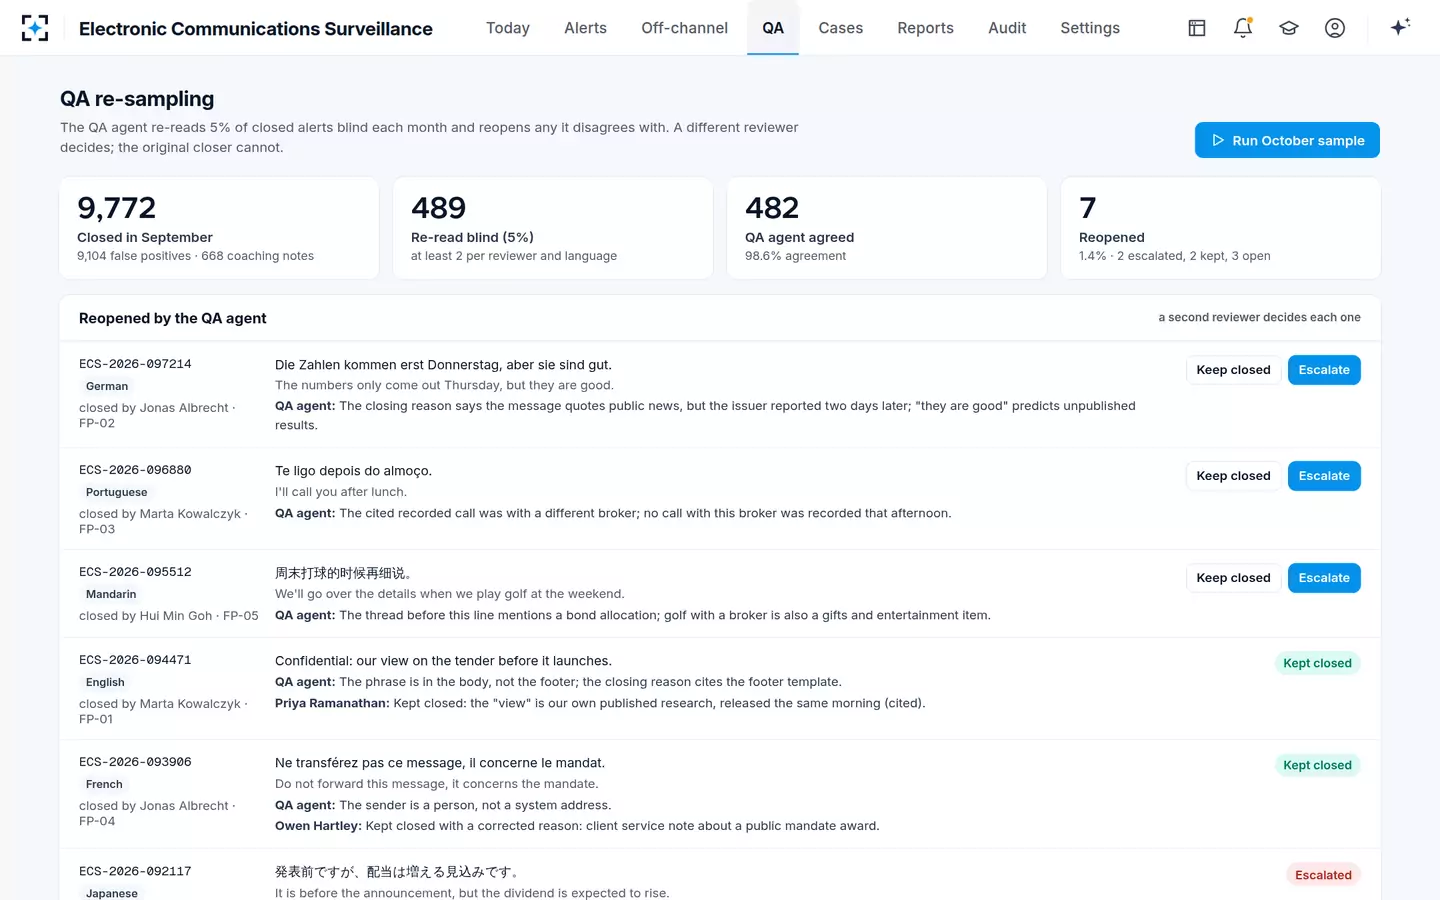Keep closed the Portuguese alert ECS-2026-096880

coord(1233,476)
